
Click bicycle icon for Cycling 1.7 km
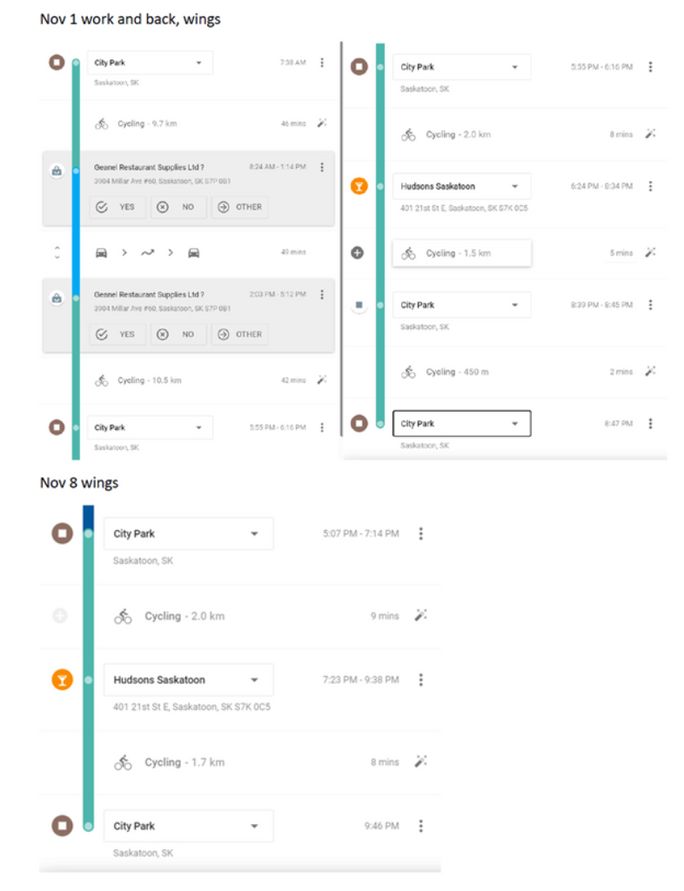[123, 762]
